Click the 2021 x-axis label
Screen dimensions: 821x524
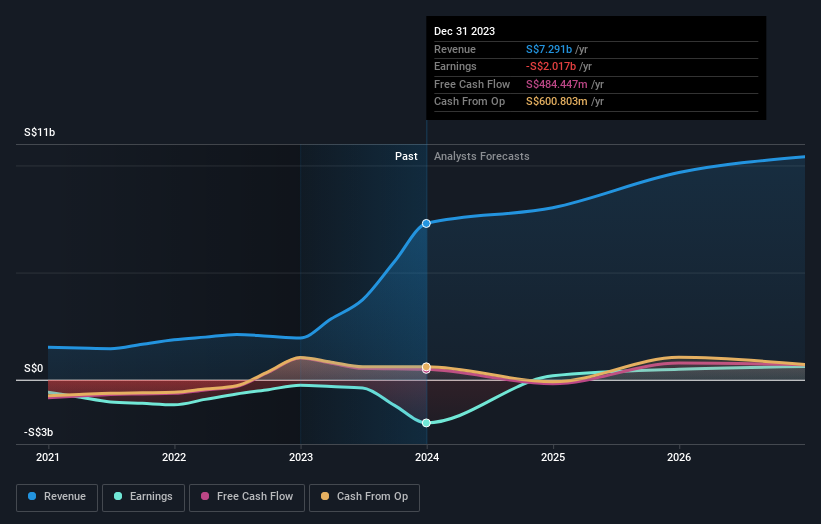pos(48,457)
